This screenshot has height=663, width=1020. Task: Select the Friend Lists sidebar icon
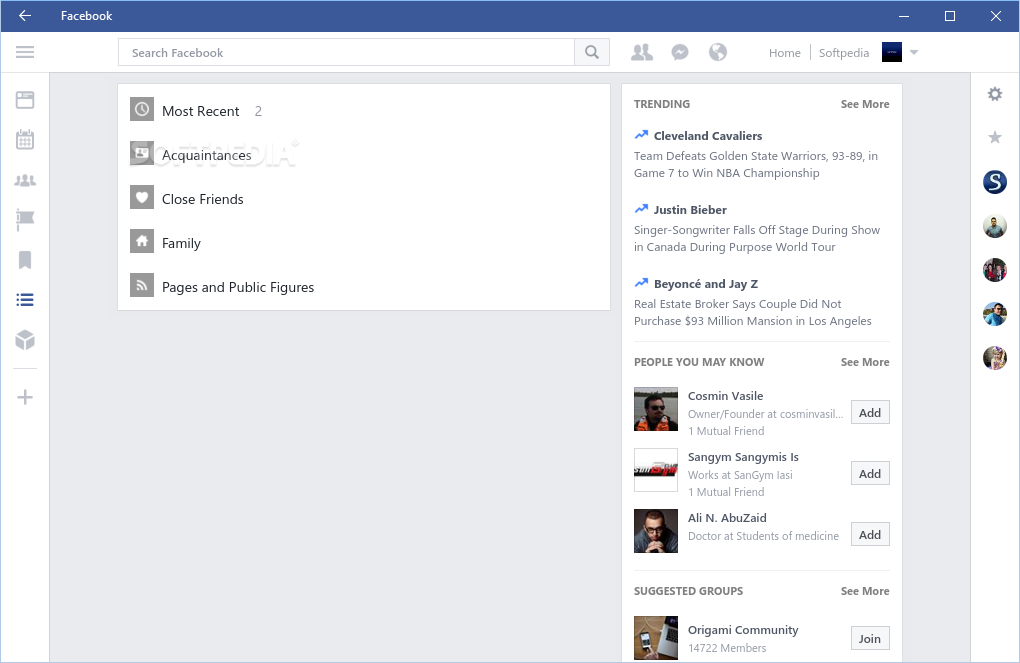(25, 300)
